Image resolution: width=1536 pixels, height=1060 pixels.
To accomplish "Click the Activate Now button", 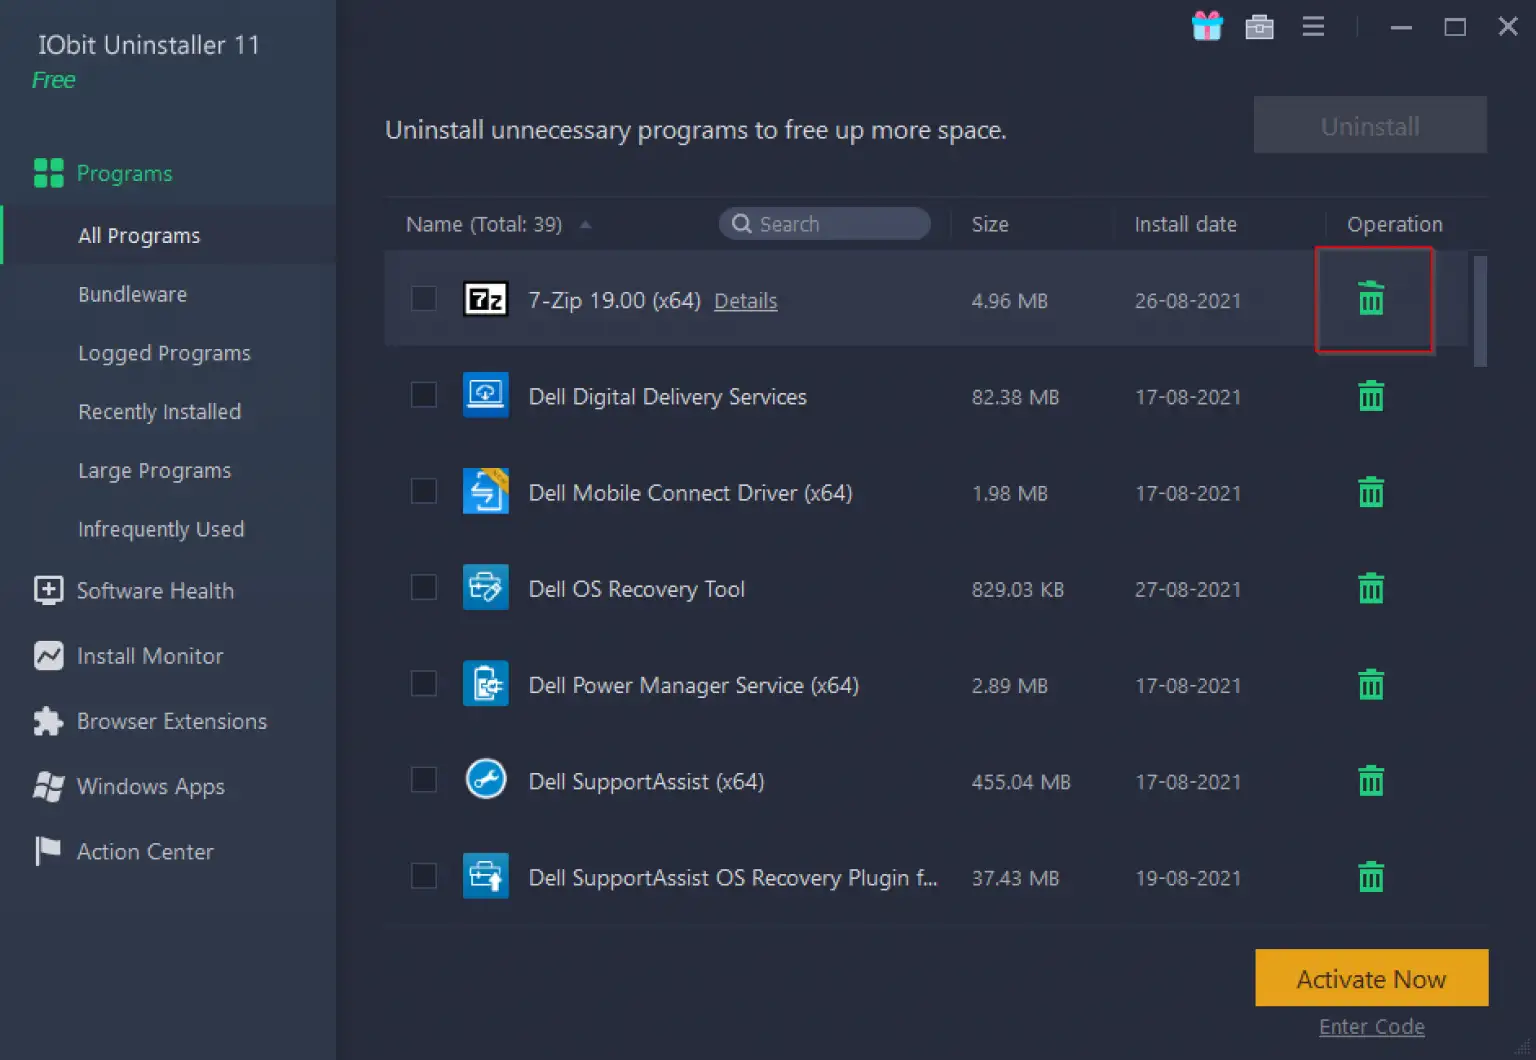I will (x=1371, y=978).
